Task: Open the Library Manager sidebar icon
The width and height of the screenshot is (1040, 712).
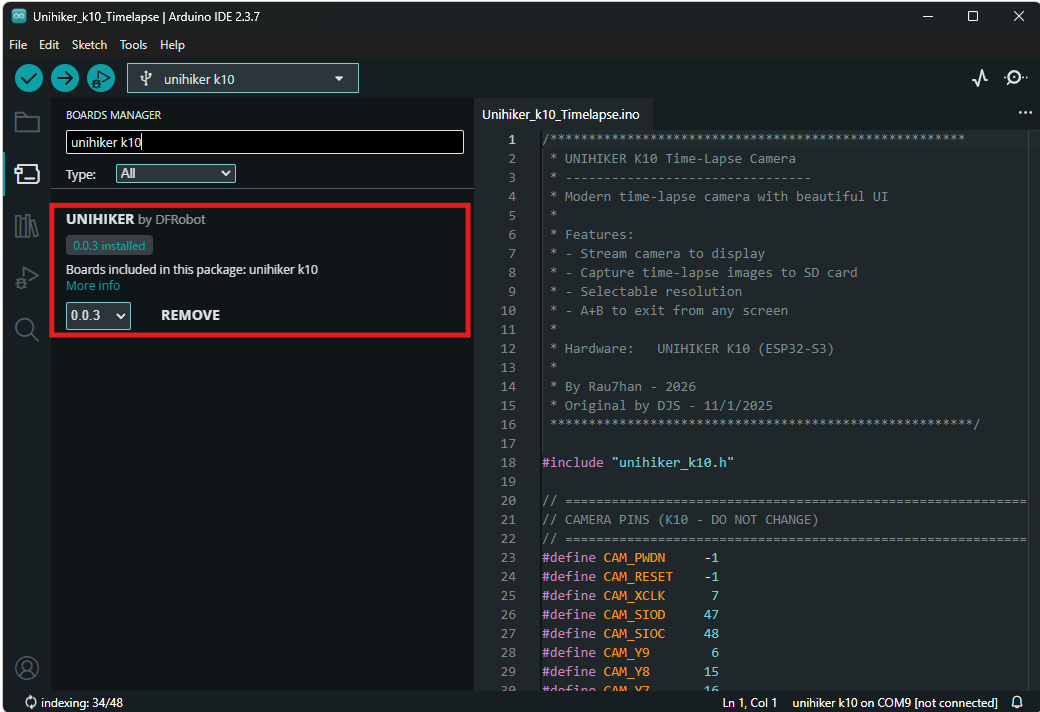Action: pos(27,226)
